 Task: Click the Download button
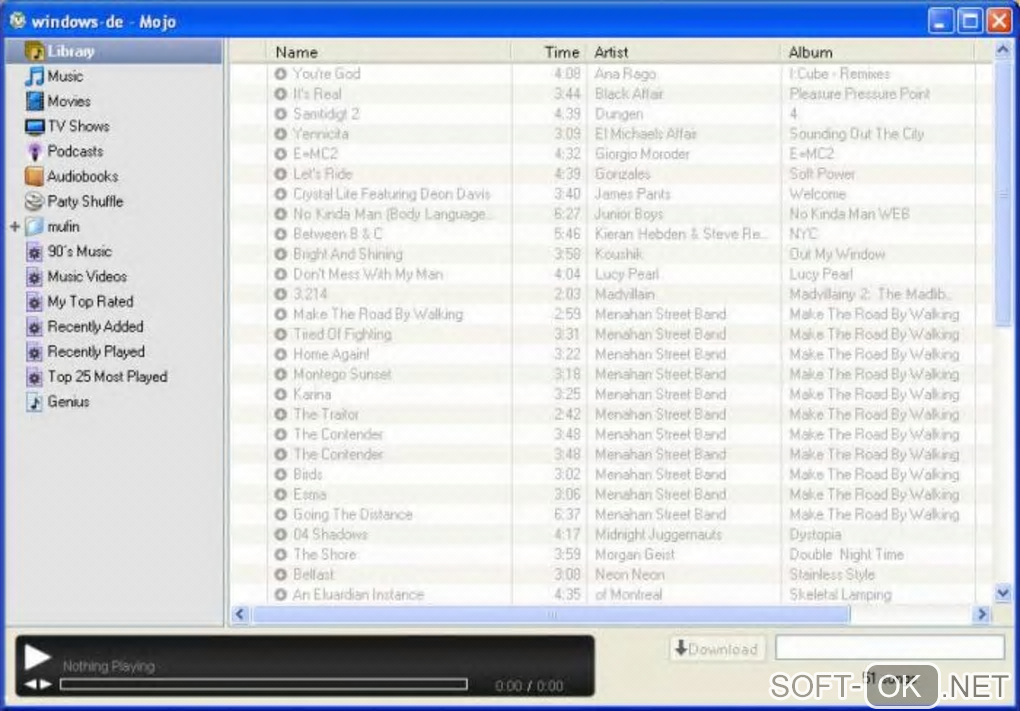(x=717, y=649)
